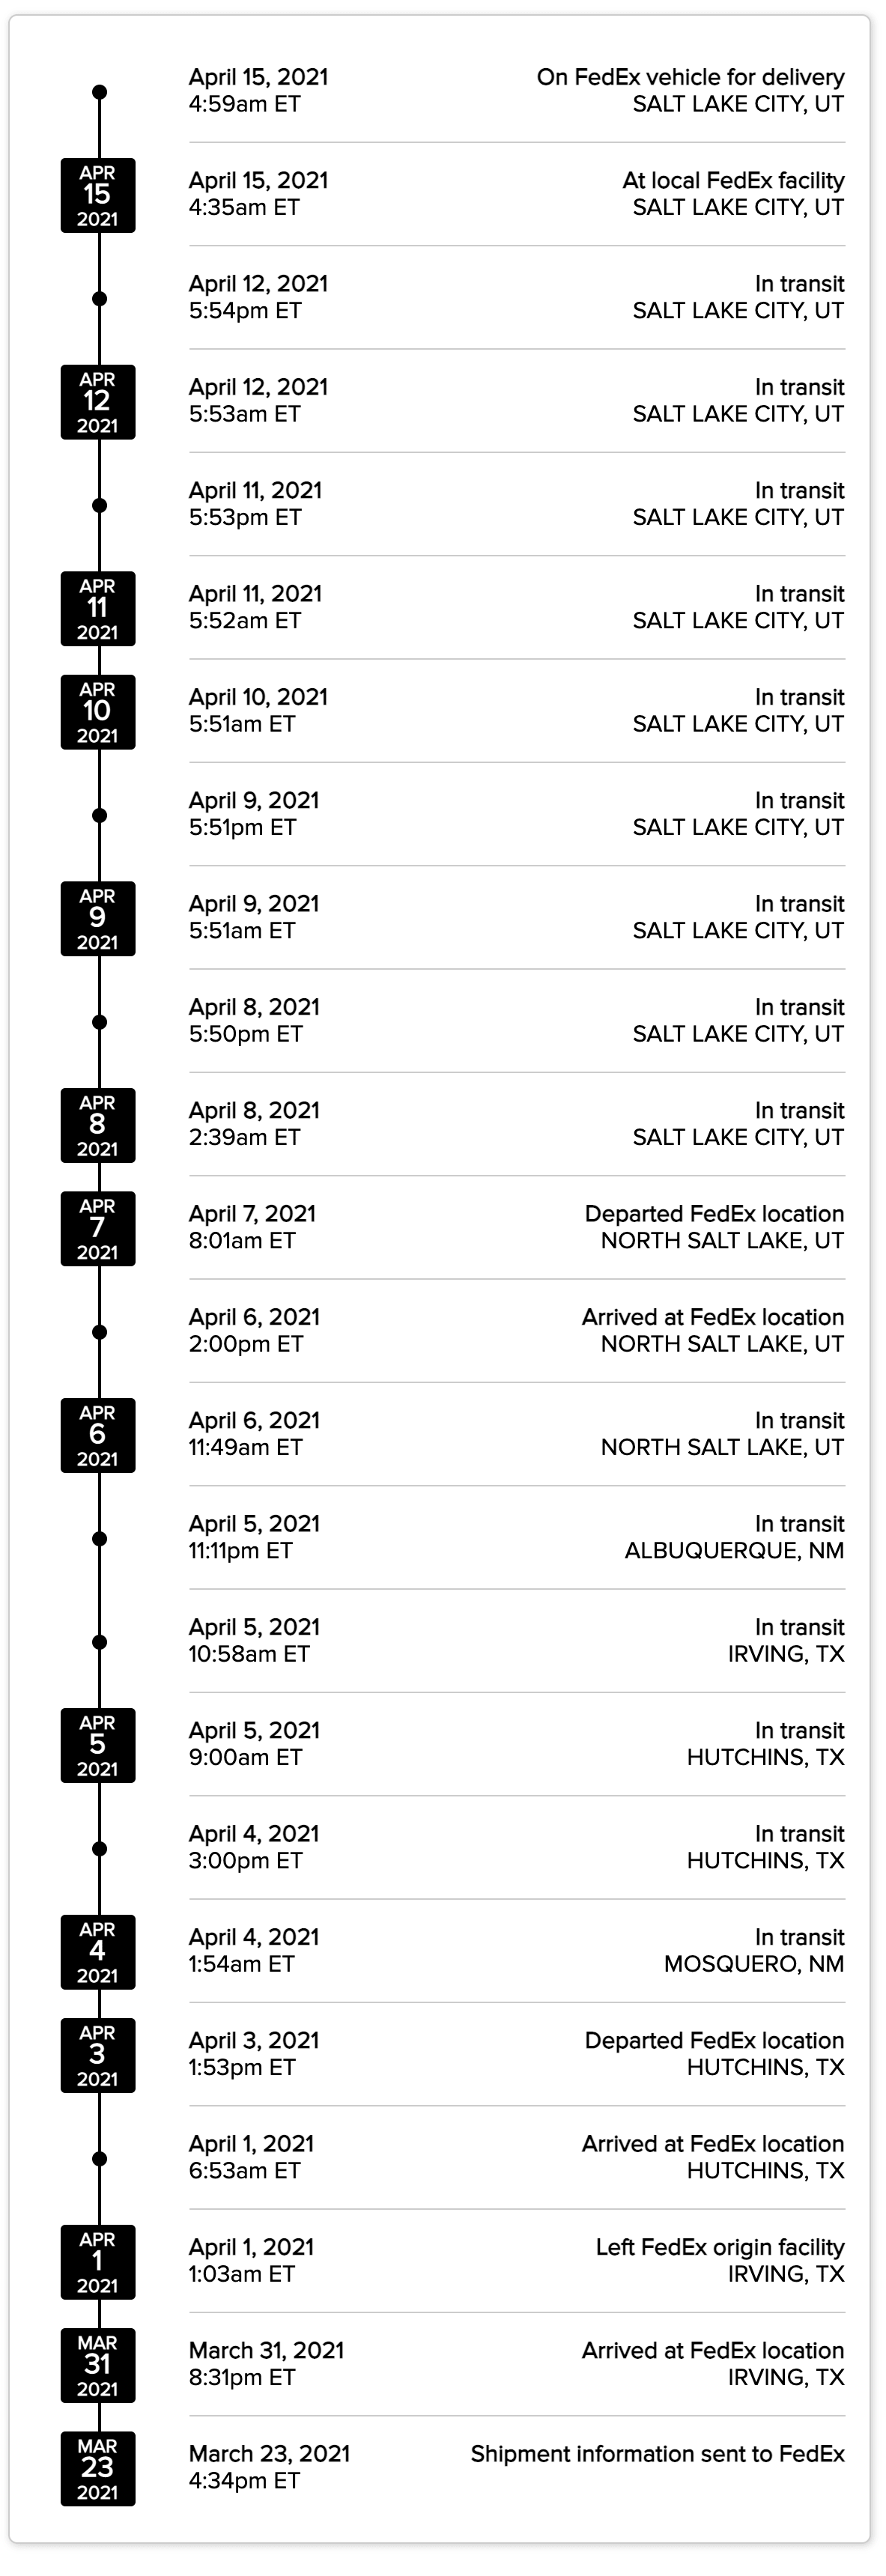Click "On FedEx vehicle for delivery" status

pos(690,77)
